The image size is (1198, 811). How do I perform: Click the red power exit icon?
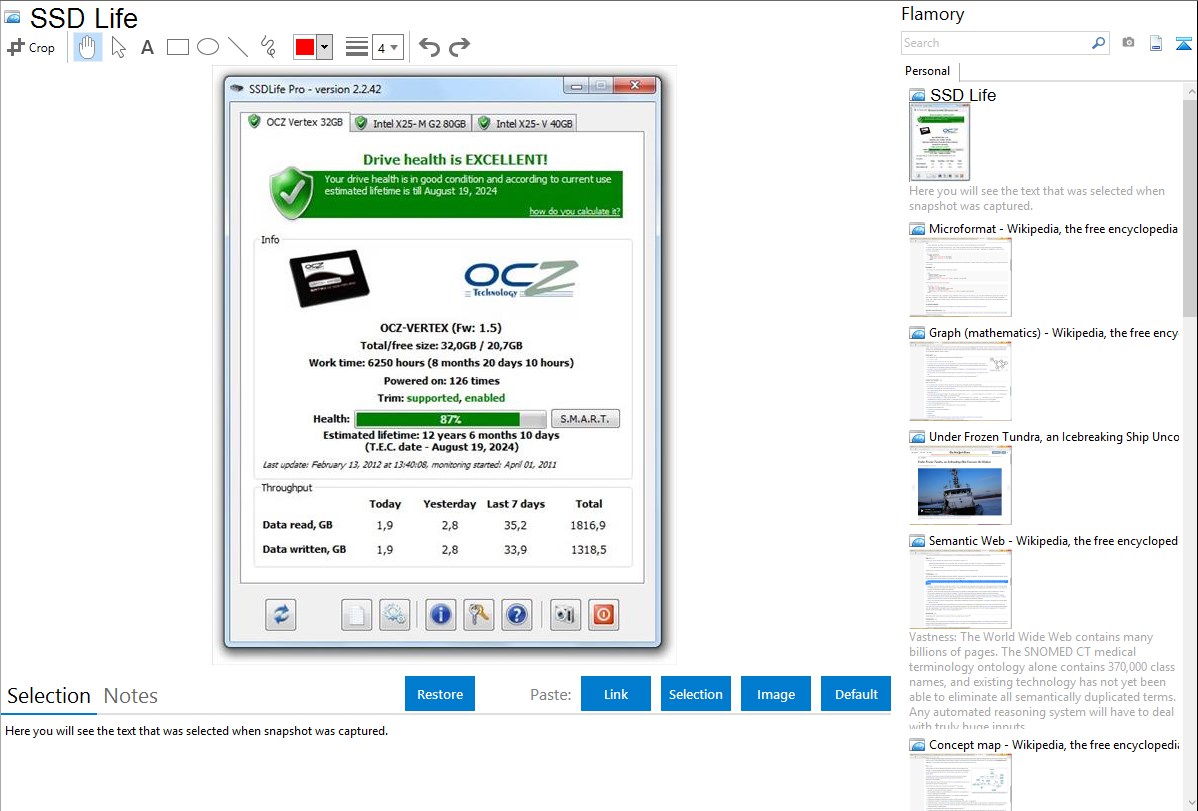[604, 615]
